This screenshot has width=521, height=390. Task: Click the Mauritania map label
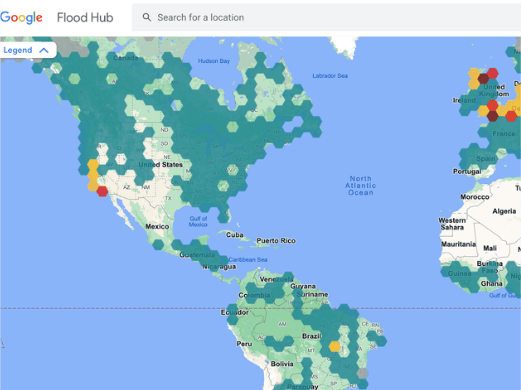[458, 244]
